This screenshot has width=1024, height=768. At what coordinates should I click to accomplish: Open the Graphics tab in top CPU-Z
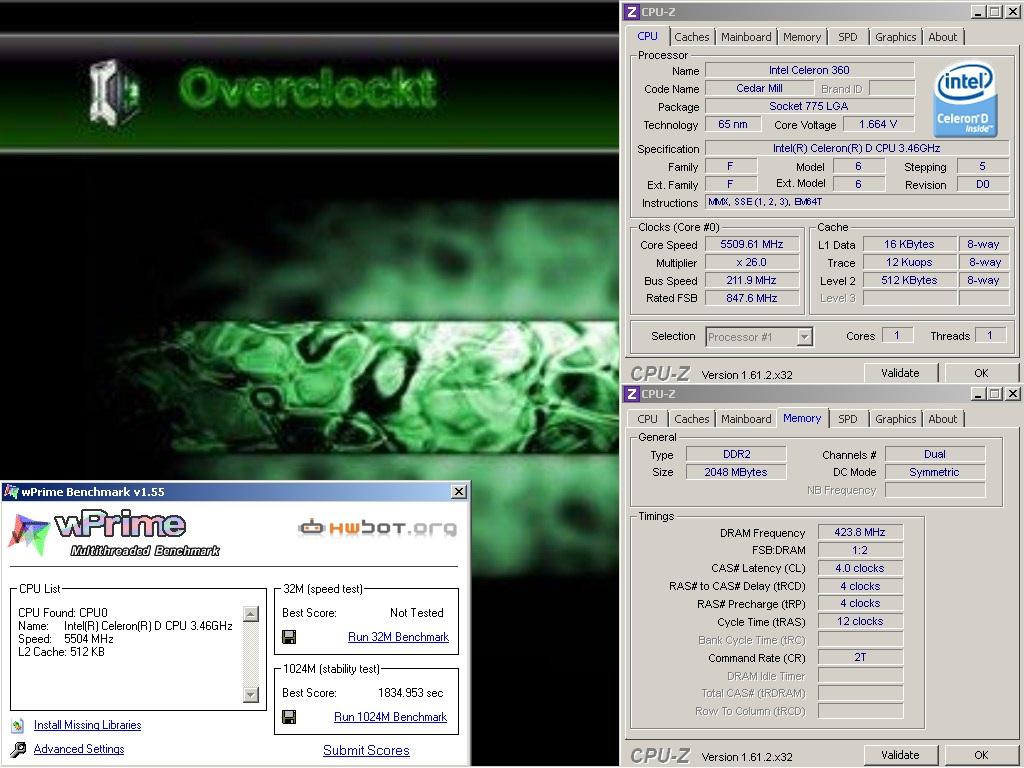tap(895, 37)
